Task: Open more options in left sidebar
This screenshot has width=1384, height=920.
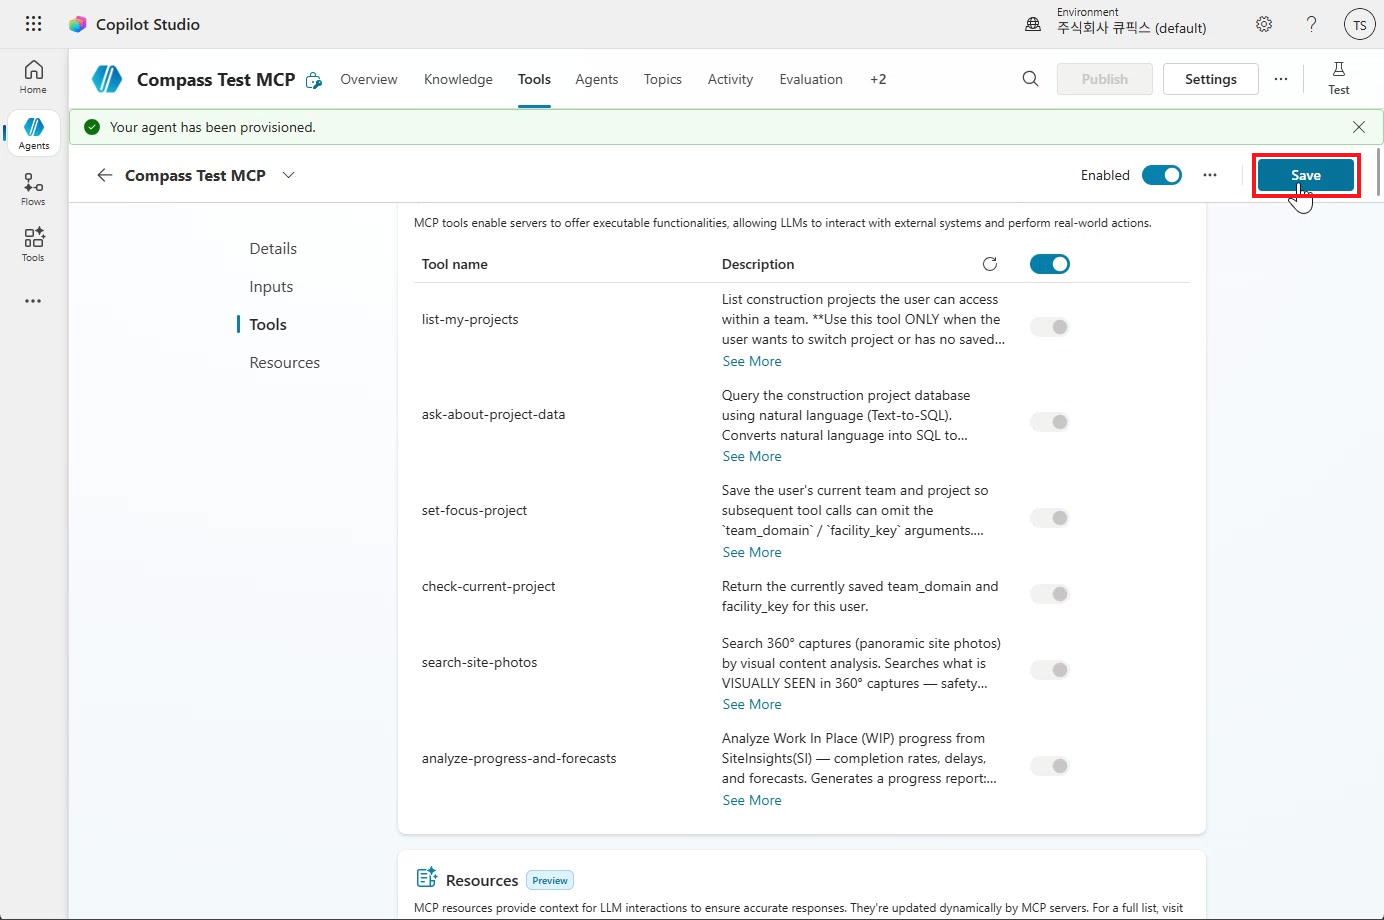Action: click(x=33, y=301)
